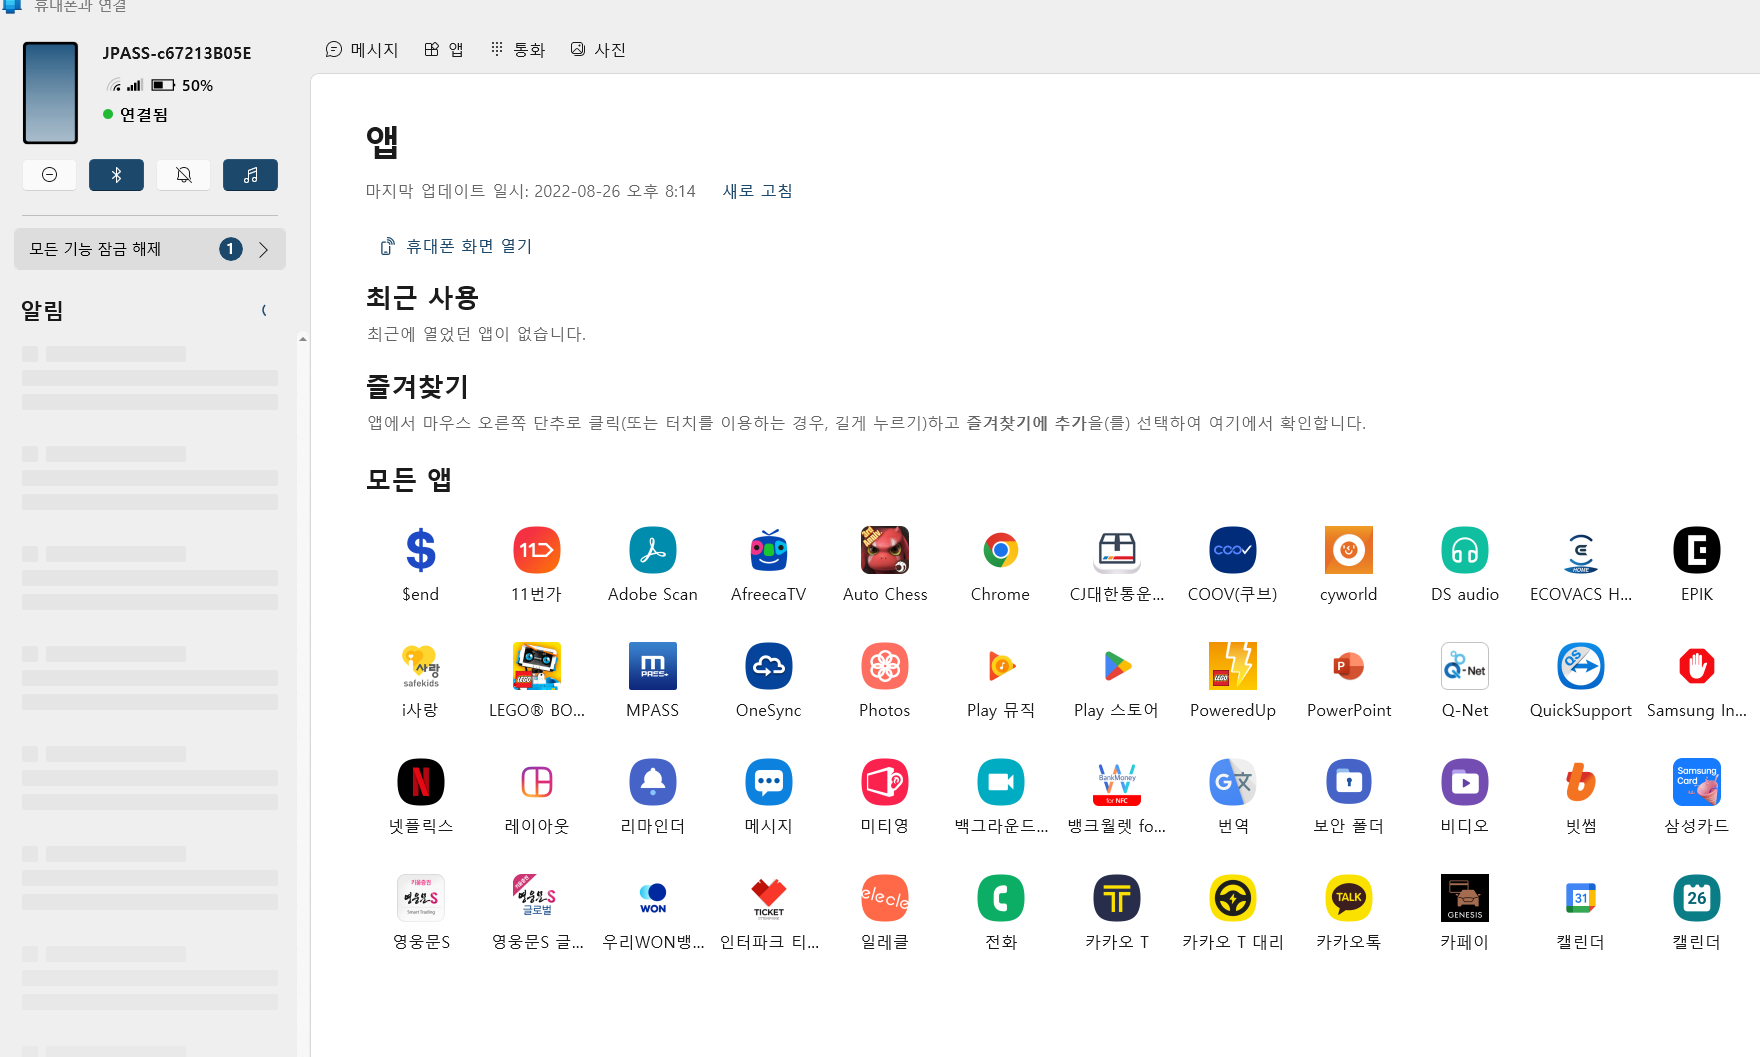Switch to 앱 tab

click(444, 50)
